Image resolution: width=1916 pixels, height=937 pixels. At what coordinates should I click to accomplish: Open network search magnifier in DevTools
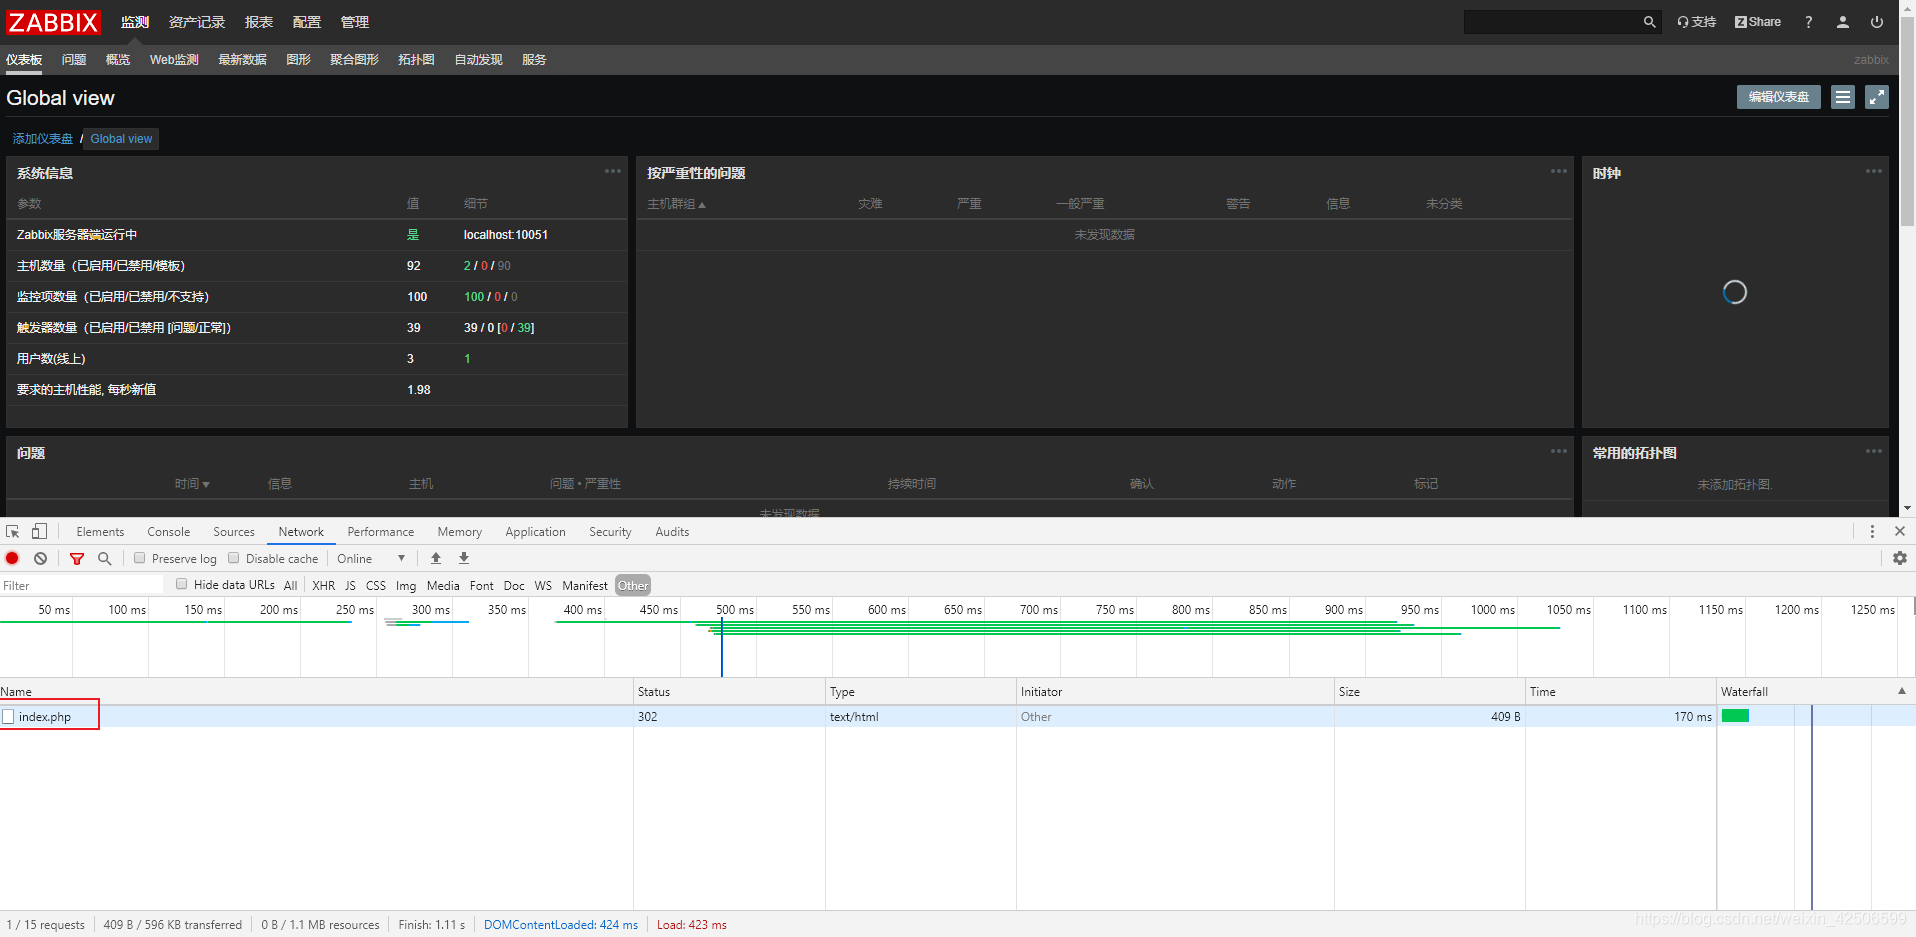tap(104, 558)
